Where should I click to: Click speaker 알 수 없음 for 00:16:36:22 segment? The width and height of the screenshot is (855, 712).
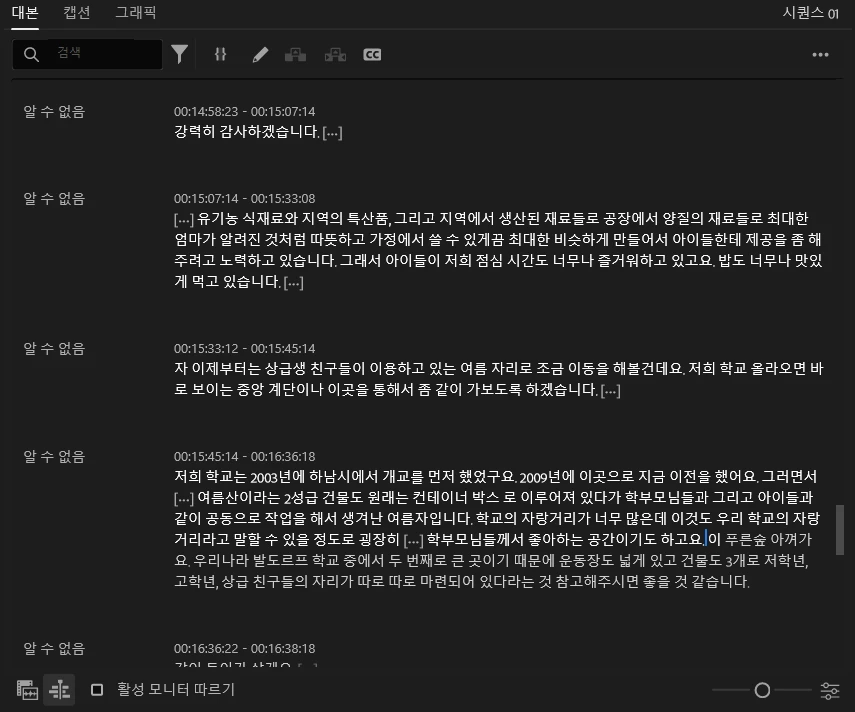tap(54, 649)
